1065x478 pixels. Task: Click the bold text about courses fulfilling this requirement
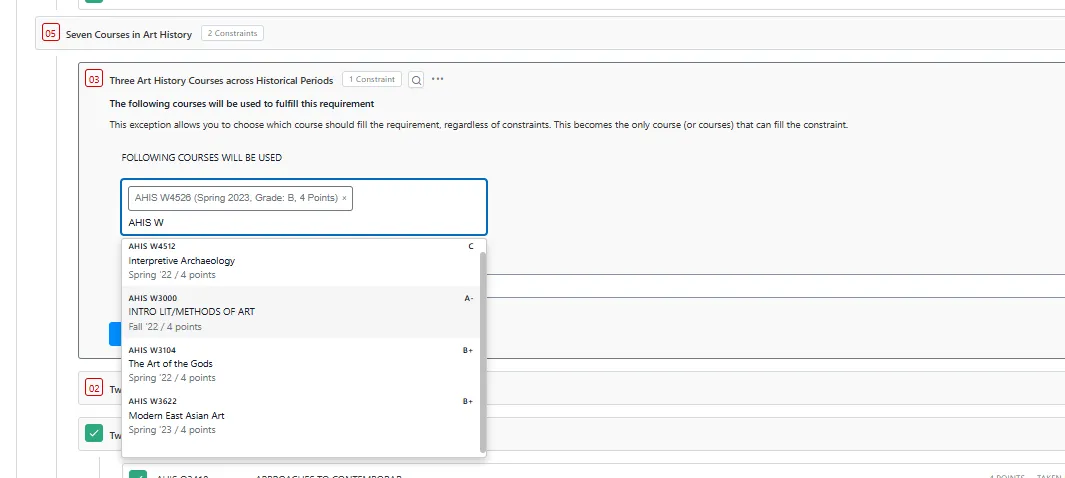(x=242, y=104)
